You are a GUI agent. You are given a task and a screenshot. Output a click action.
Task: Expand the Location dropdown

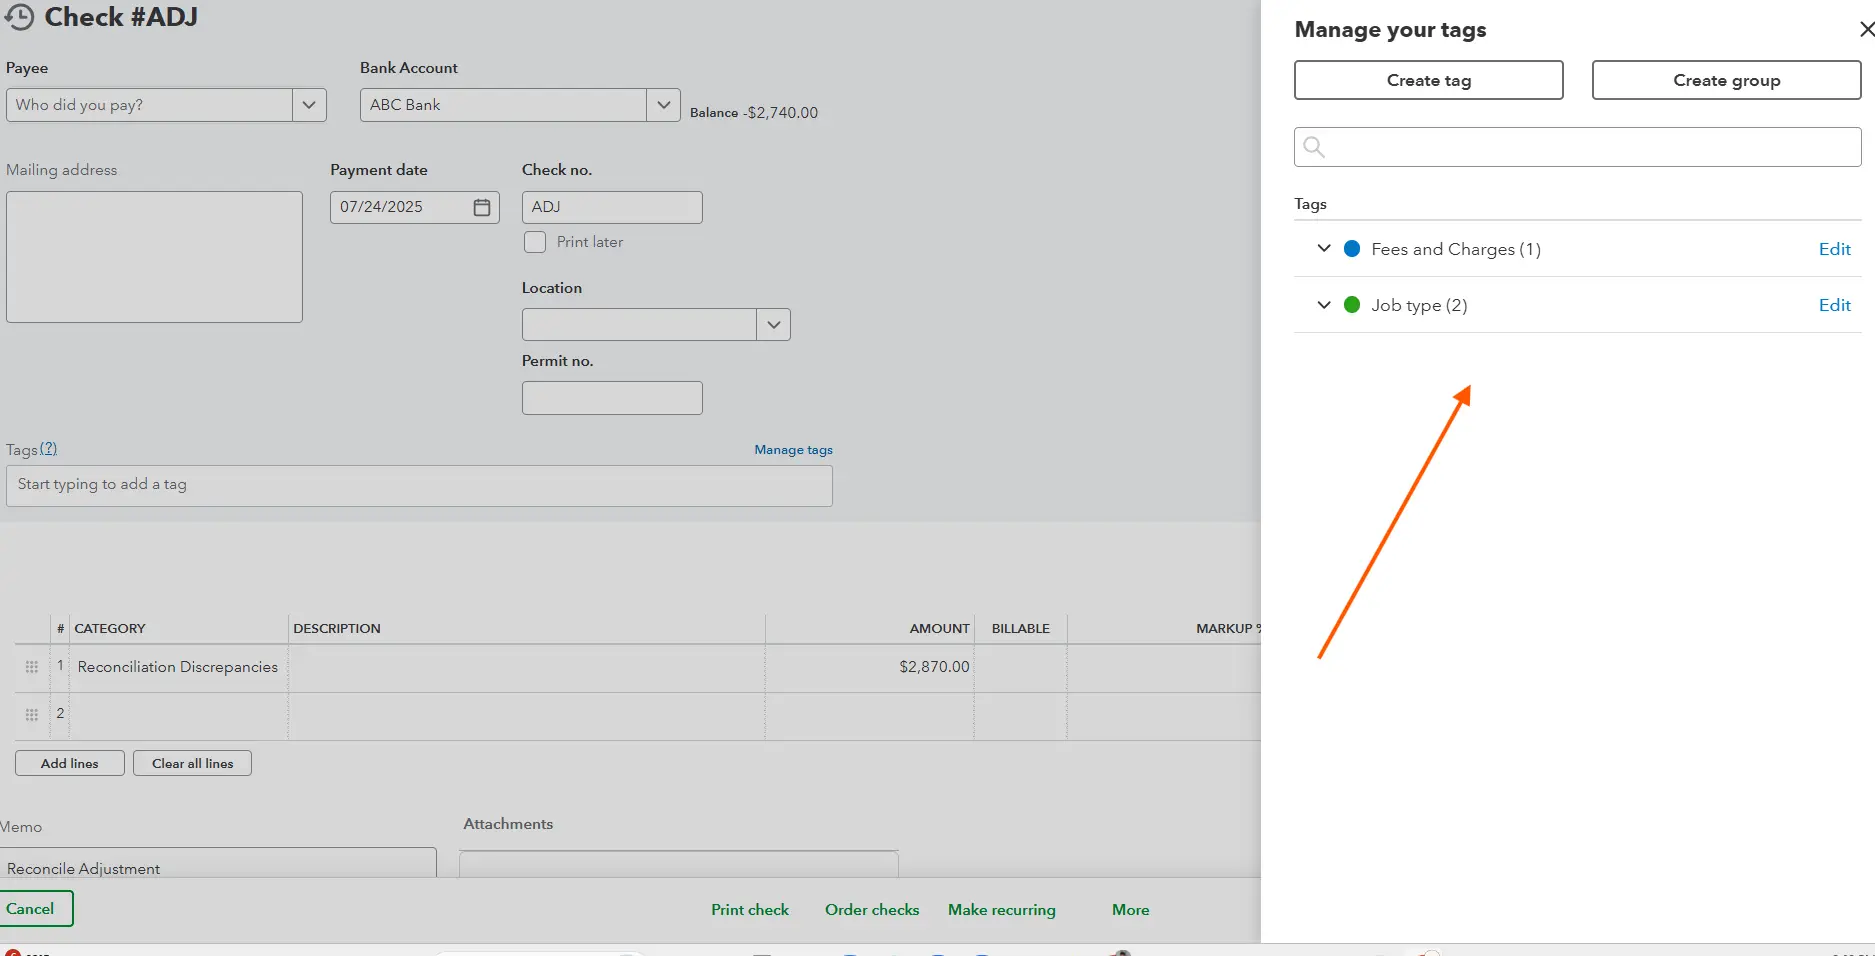tap(773, 324)
